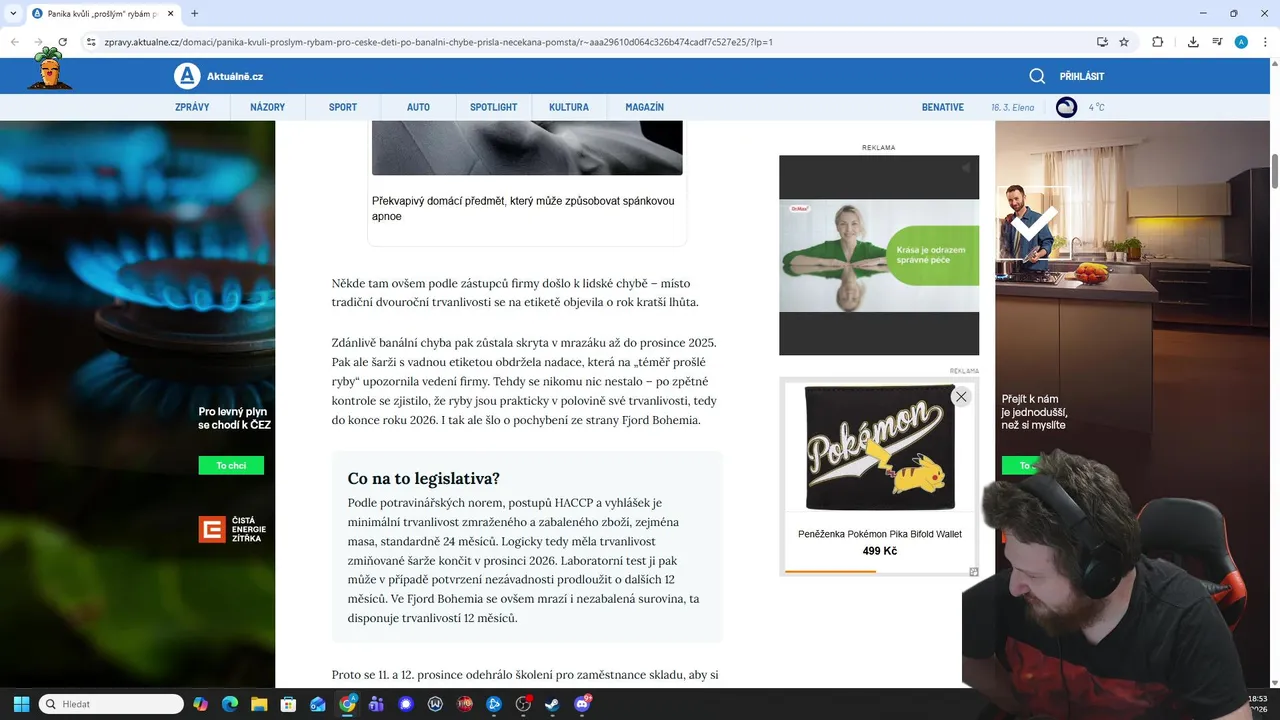Click the 499 Kč price text

pos(880,551)
